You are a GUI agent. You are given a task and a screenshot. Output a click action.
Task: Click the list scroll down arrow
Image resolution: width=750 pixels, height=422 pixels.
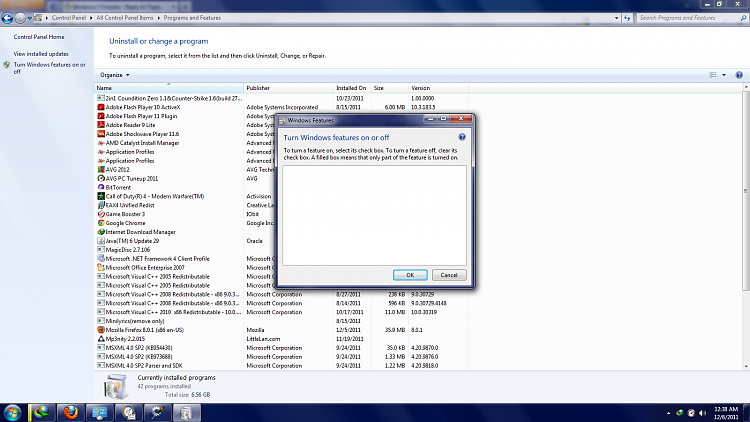point(746,366)
